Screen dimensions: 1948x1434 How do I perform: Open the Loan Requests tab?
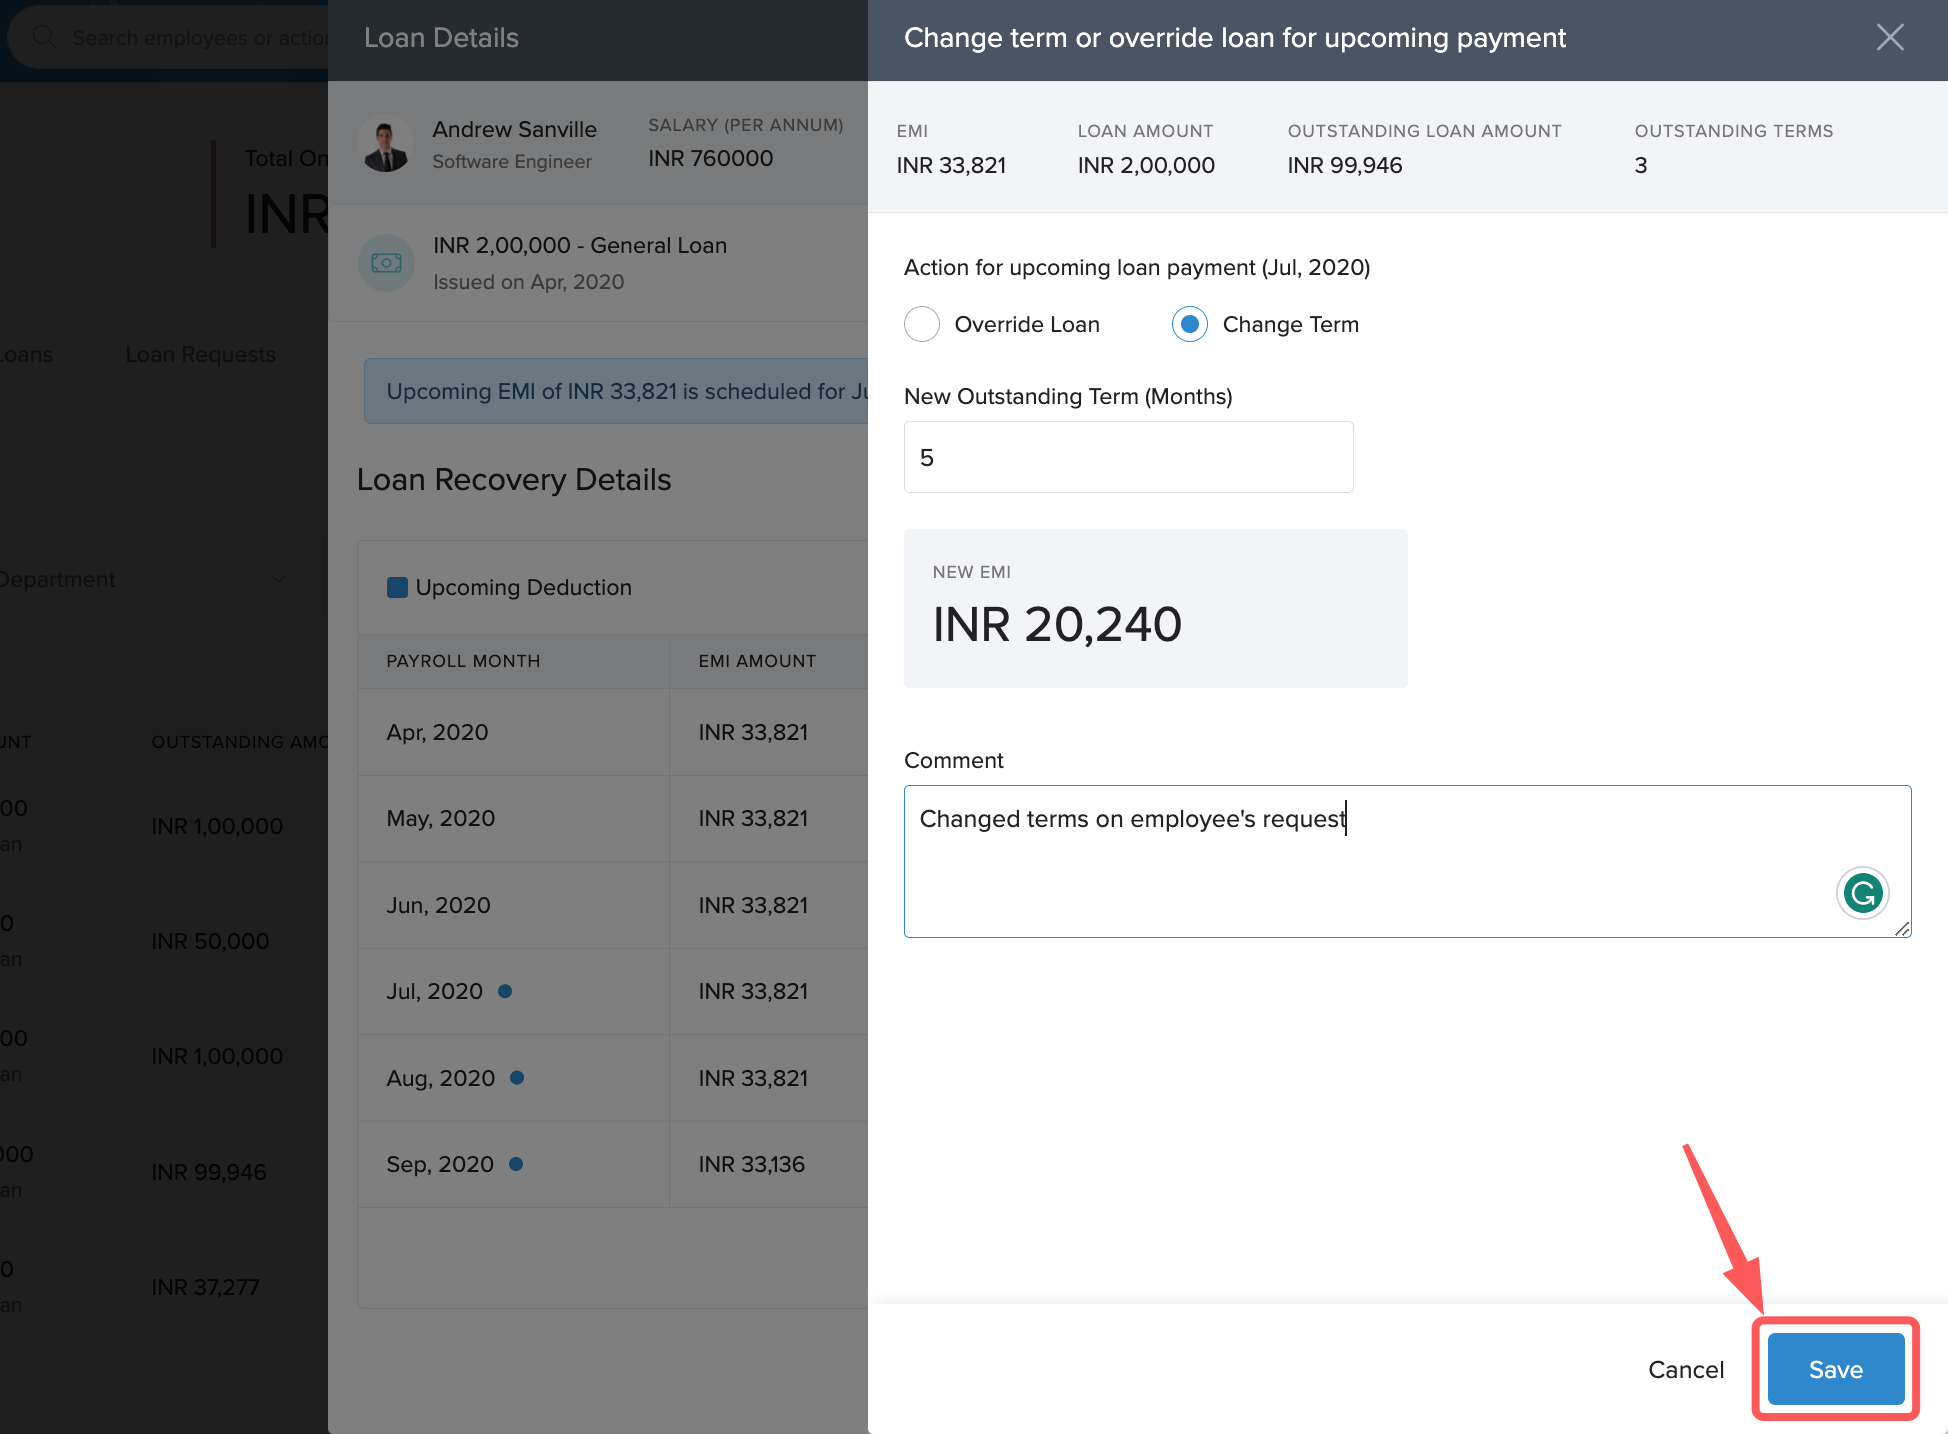click(200, 354)
